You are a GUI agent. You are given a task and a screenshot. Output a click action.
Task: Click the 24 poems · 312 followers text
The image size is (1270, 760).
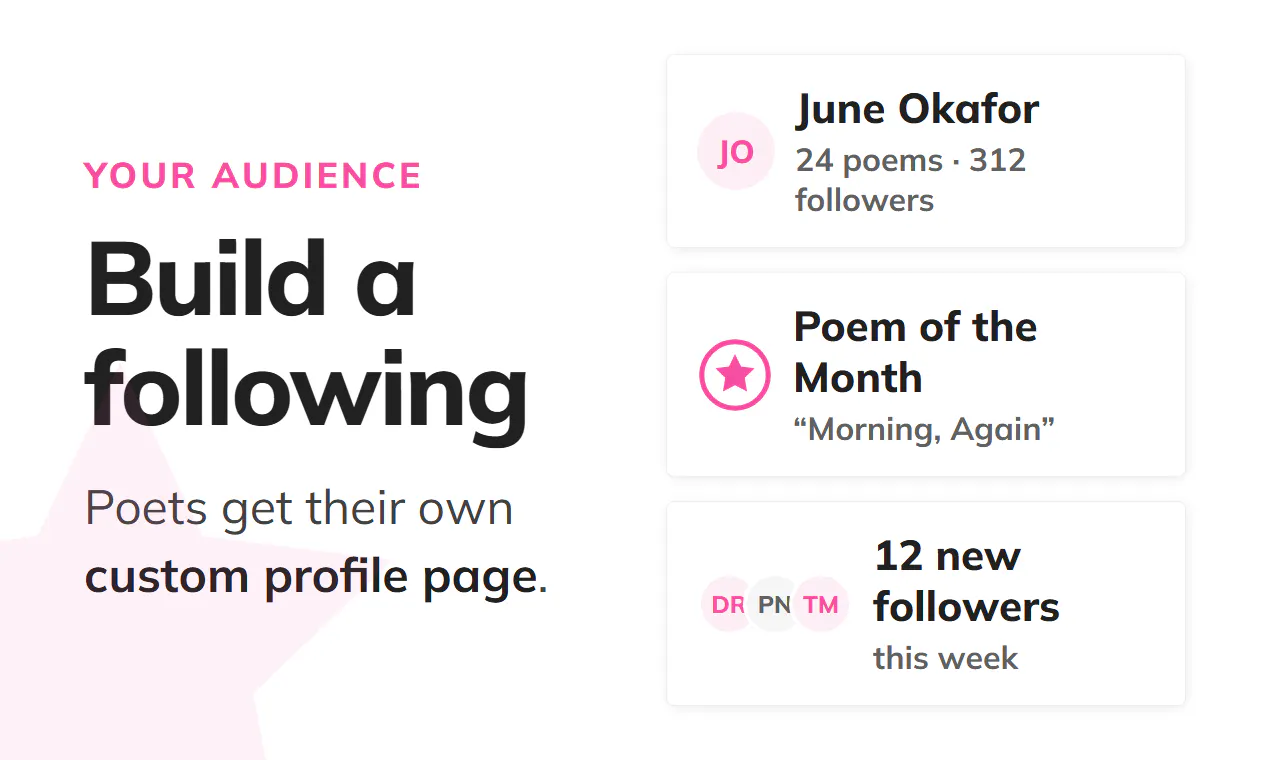point(910,180)
